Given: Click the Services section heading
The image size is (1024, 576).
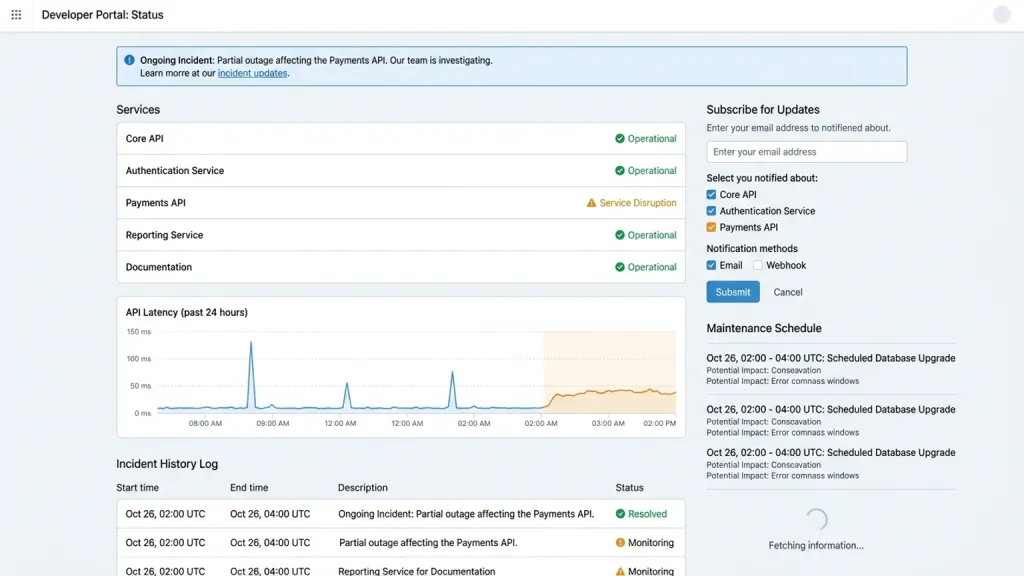Looking at the screenshot, I should [x=138, y=110].
